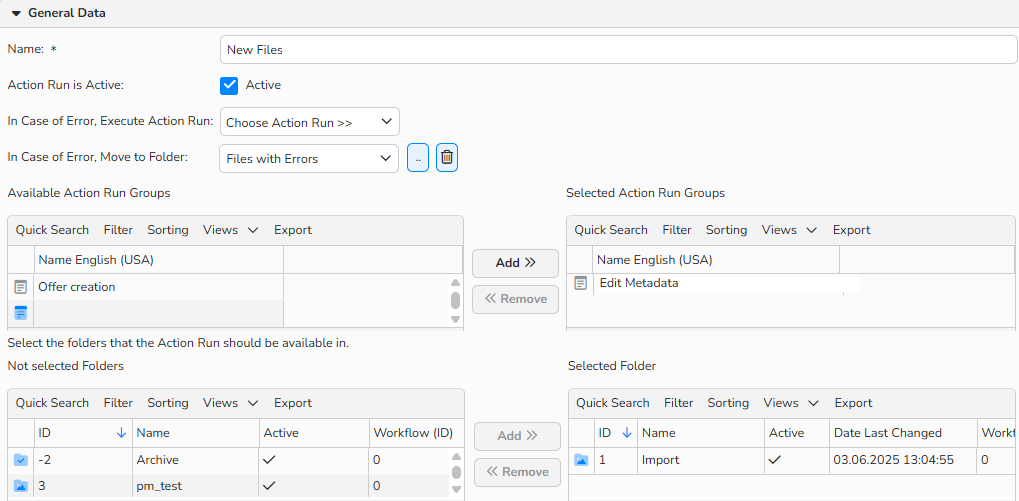The image size is (1019, 501).
Task: Click scroll down arrow in Available Action Run Groups
Action: pyautogui.click(x=456, y=319)
